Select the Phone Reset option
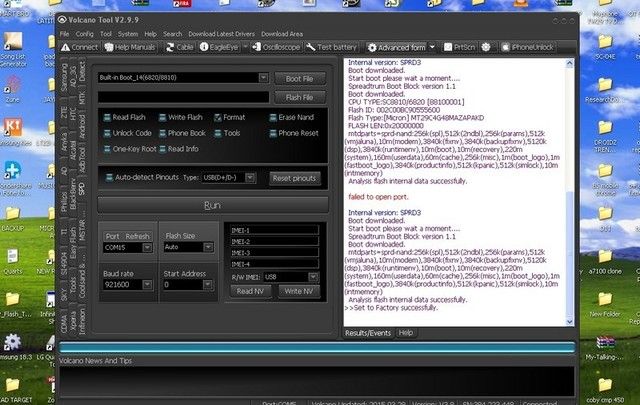This screenshot has height=405, width=640. click(x=293, y=133)
